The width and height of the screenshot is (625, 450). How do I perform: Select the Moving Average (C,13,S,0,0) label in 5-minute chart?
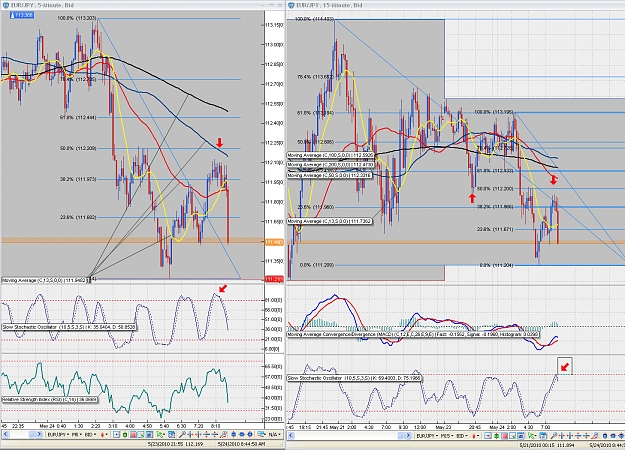click(44, 280)
